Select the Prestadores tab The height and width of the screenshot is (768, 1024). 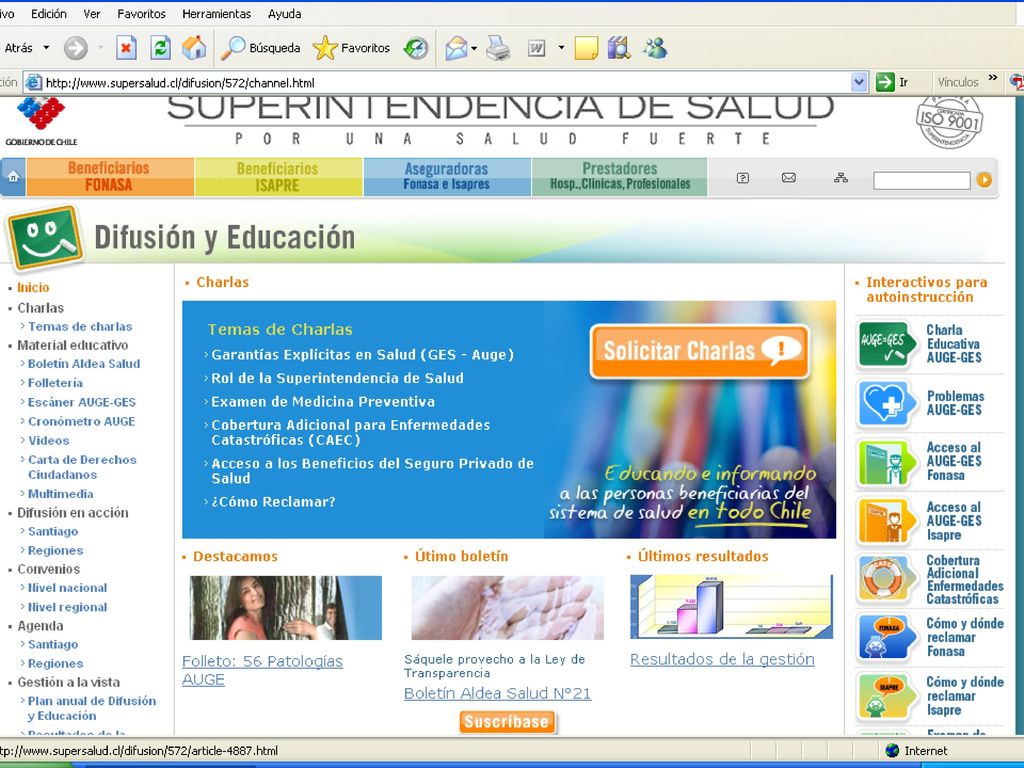pos(620,177)
